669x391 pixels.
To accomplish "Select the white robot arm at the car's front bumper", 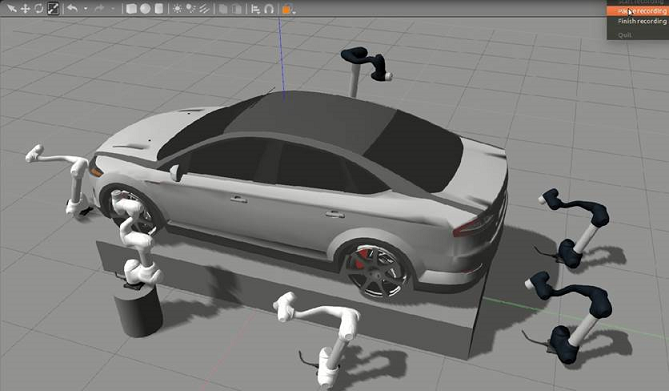I will tap(64, 181).
